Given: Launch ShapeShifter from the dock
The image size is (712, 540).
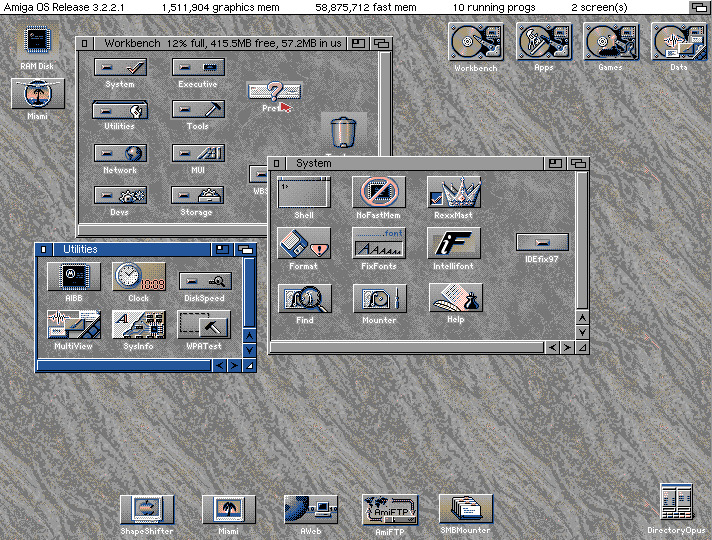Looking at the screenshot, I should [147, 510].
